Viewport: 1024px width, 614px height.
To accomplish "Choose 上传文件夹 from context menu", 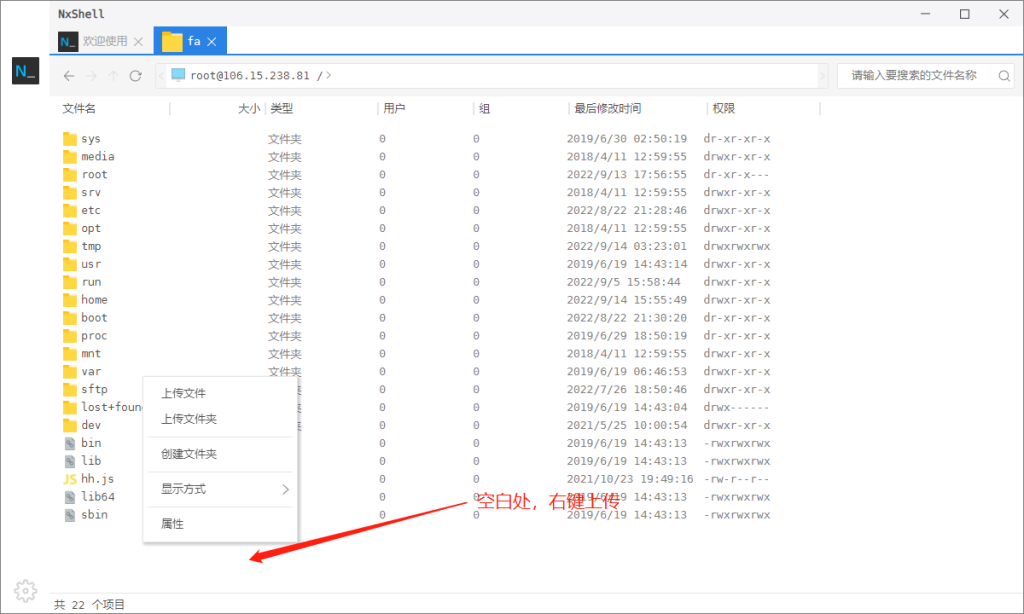I will click(x=189, y=419).
